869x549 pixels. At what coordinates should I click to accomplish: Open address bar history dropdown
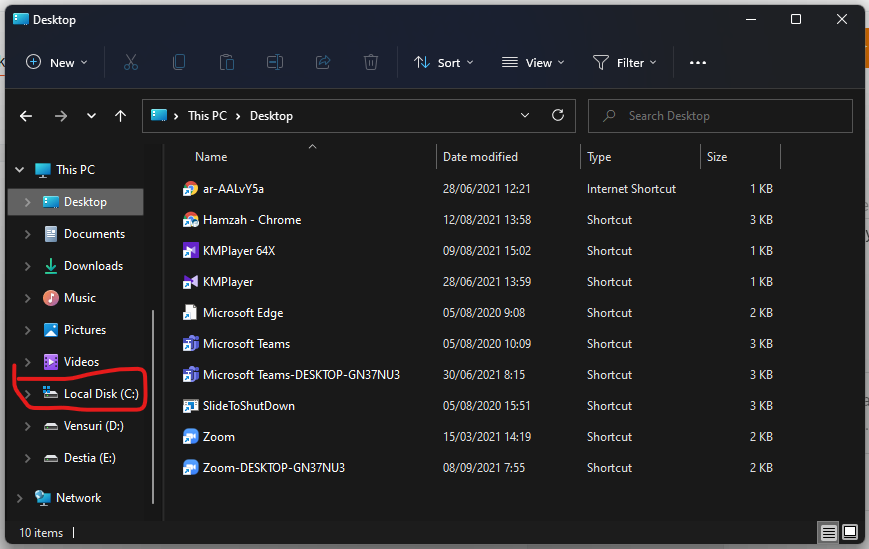coord(525,115)
